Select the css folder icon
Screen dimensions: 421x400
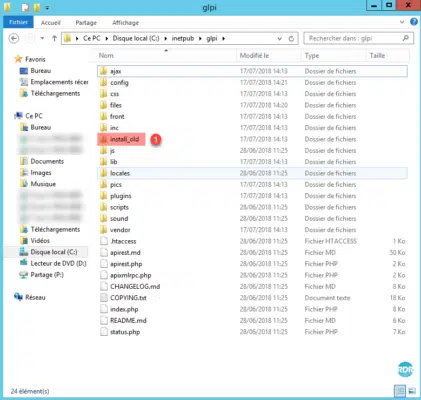(104, 94)
